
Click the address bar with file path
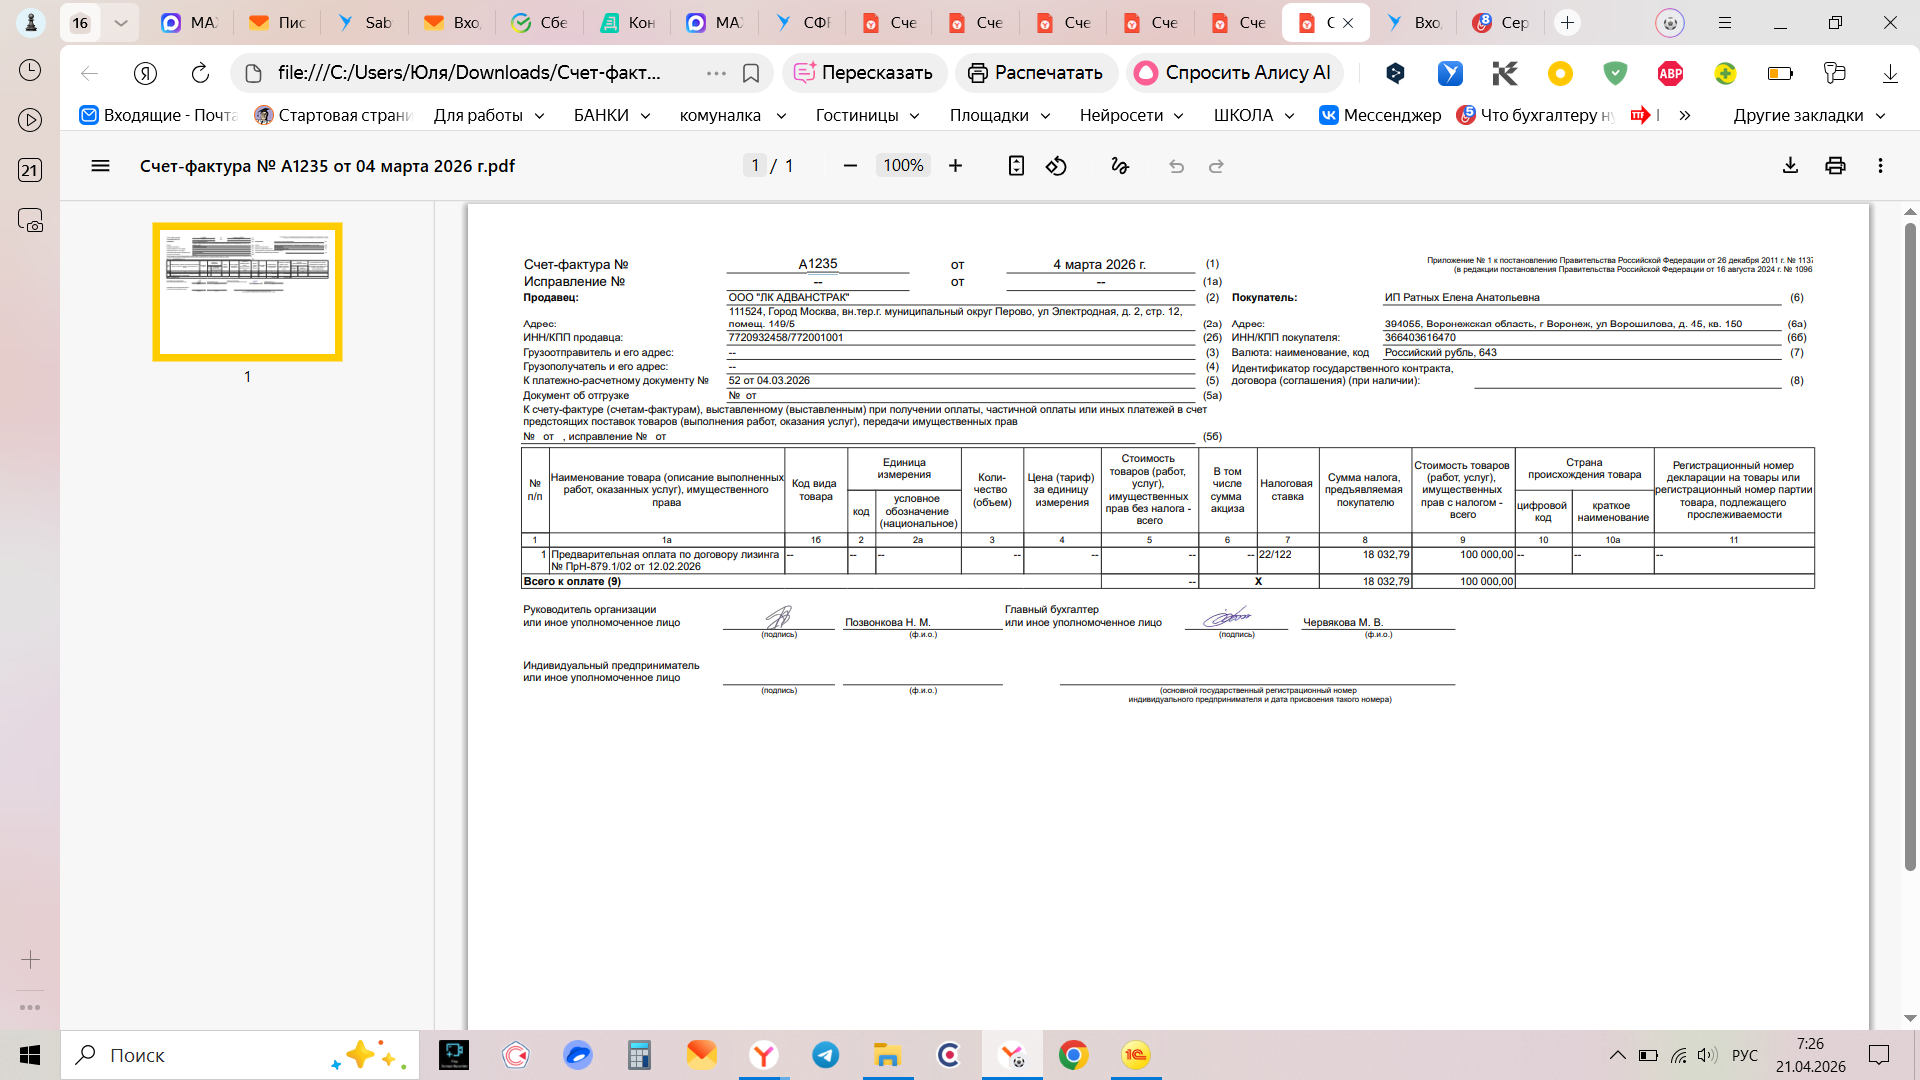click(x=470, y=73)
